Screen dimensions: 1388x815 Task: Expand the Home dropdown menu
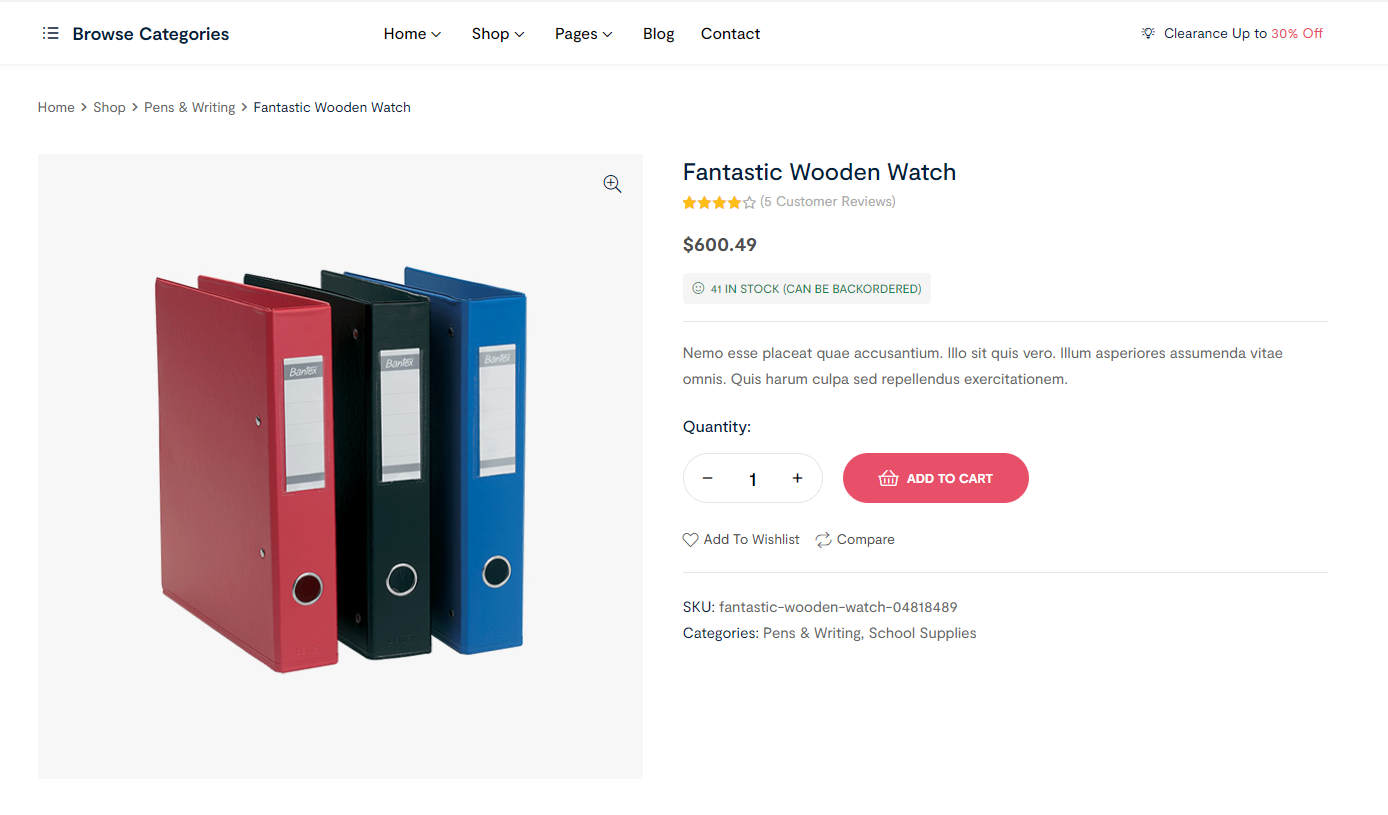pyautogui.click(x=412, y=34)
